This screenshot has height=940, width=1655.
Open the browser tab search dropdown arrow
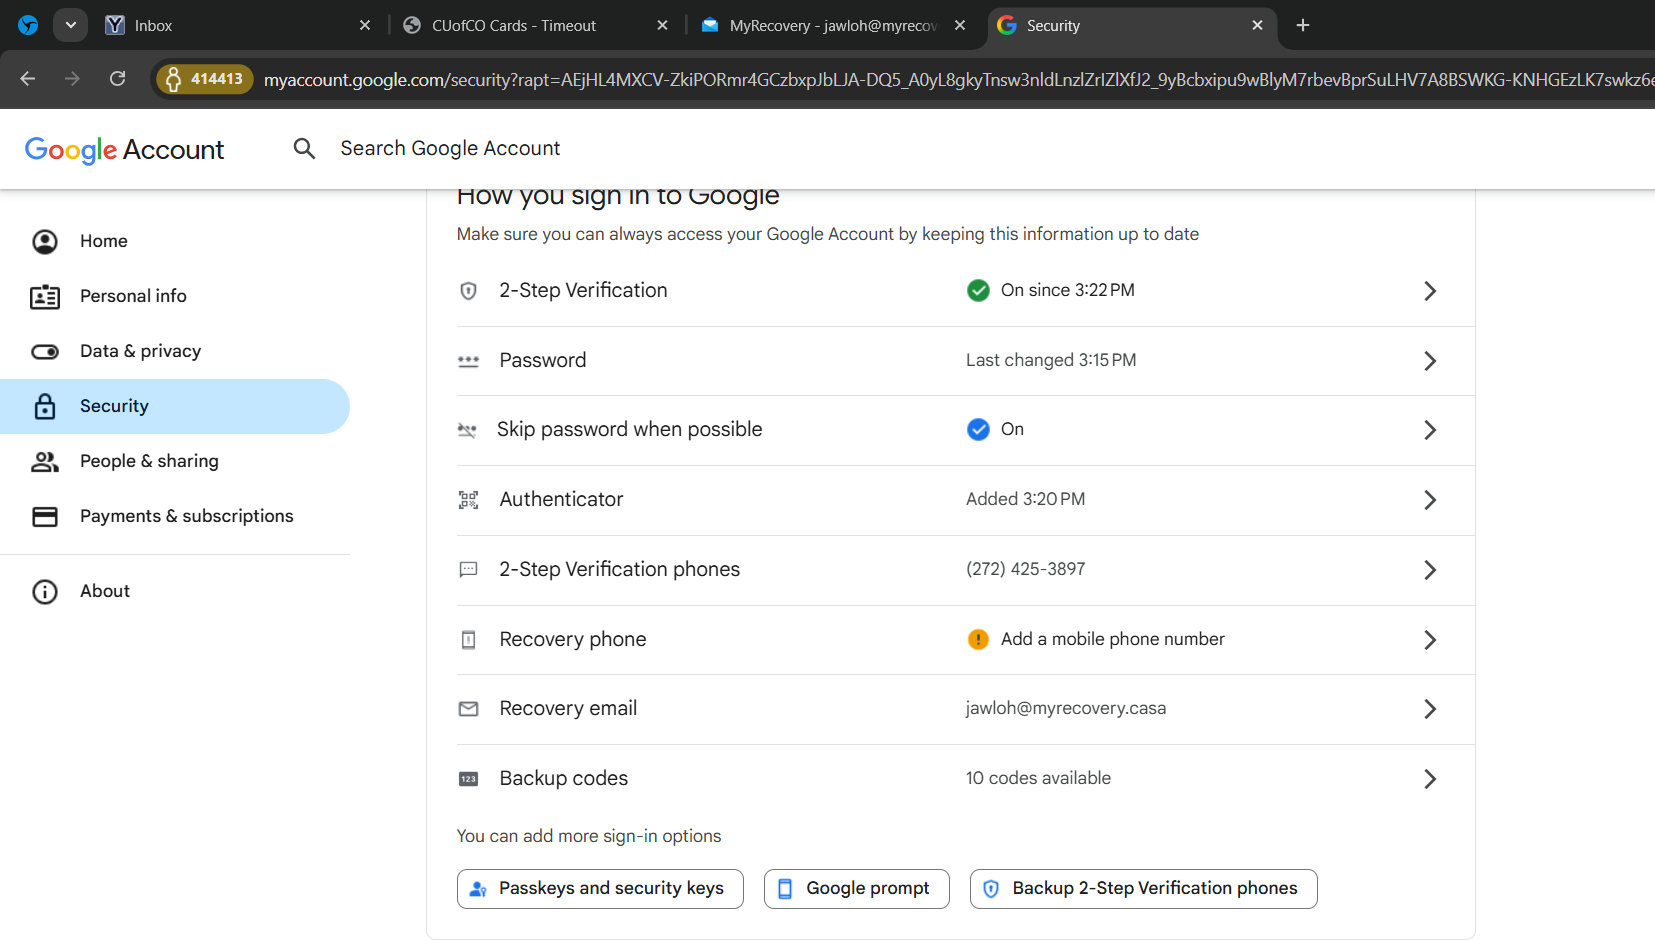point(70,25)
